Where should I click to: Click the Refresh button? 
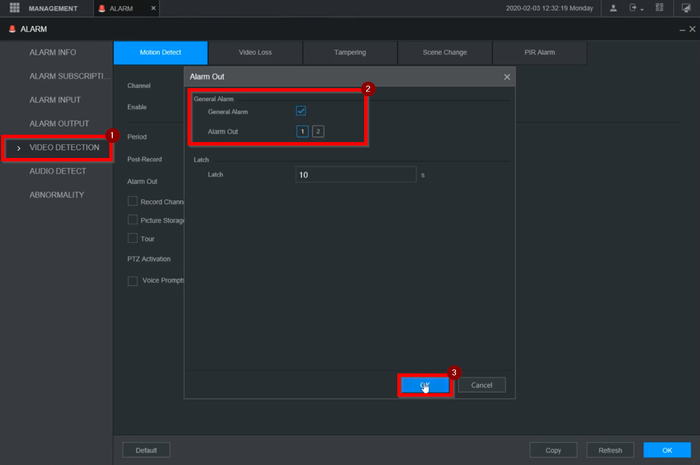coord(610,450)
